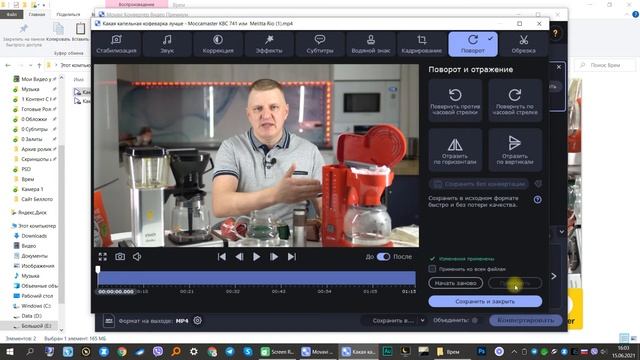Click inside the blue timeline bar
The image size is (640, 360).
[257, 278]
